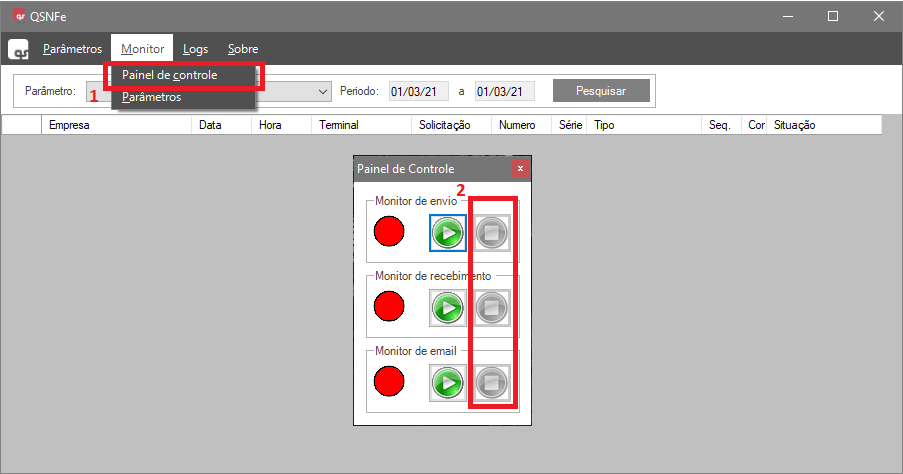Click the QSNFe logo icon in menu bar

point(19,49)
